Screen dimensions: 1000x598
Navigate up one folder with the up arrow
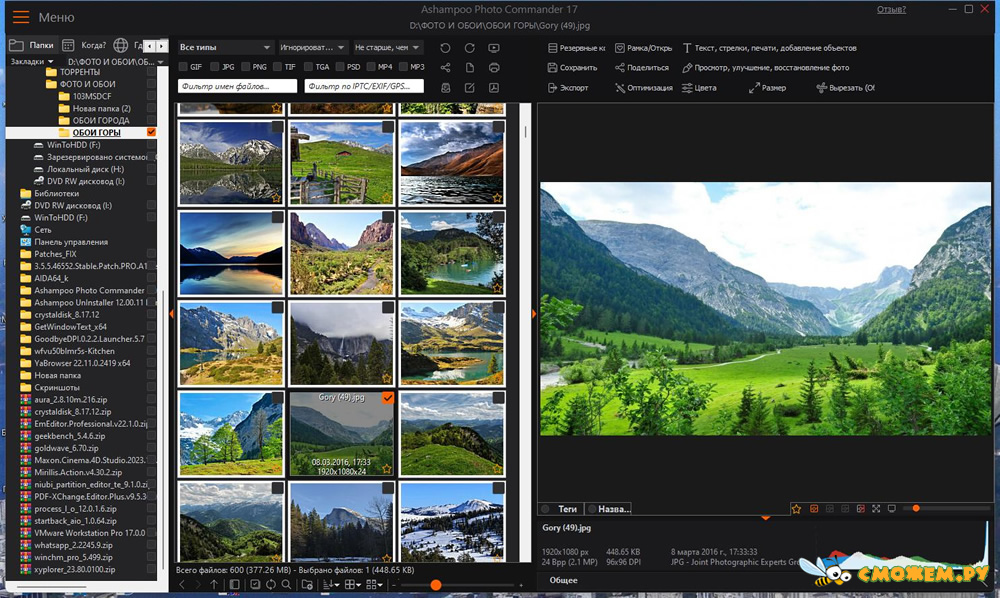pos(214,584)
